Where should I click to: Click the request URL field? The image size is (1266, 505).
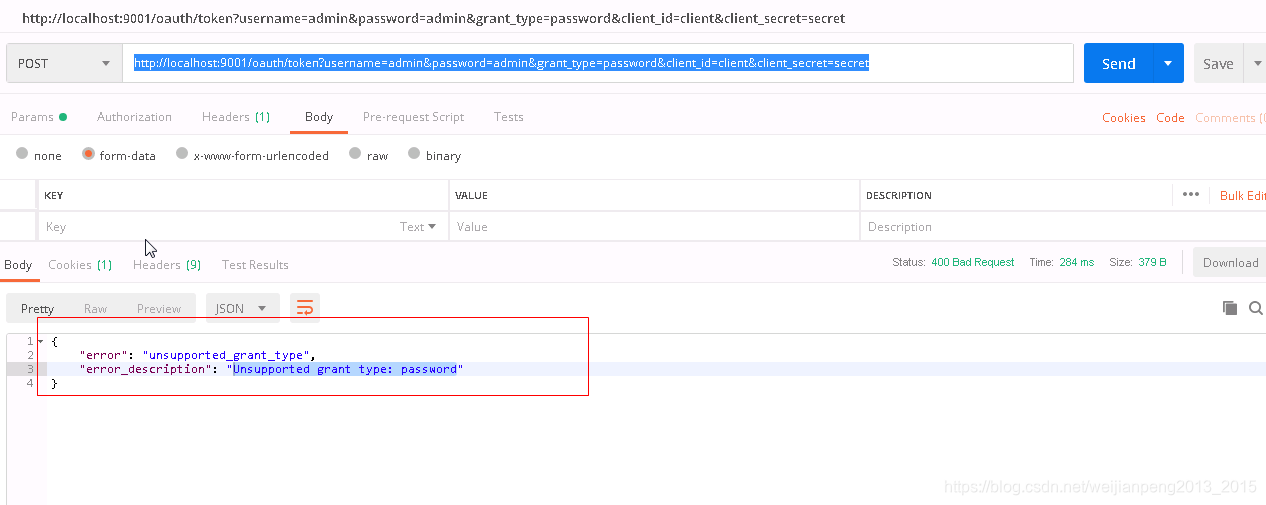click(x=598, y=63)
